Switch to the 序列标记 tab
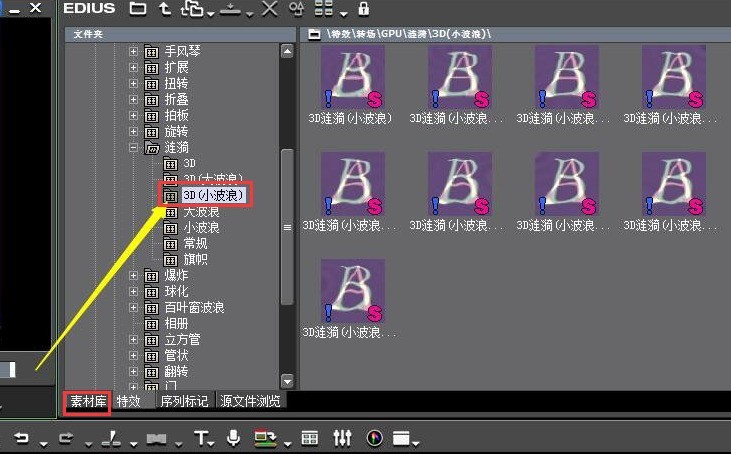The width and height of the screenshot is (731, 454). tap(184, 401)
